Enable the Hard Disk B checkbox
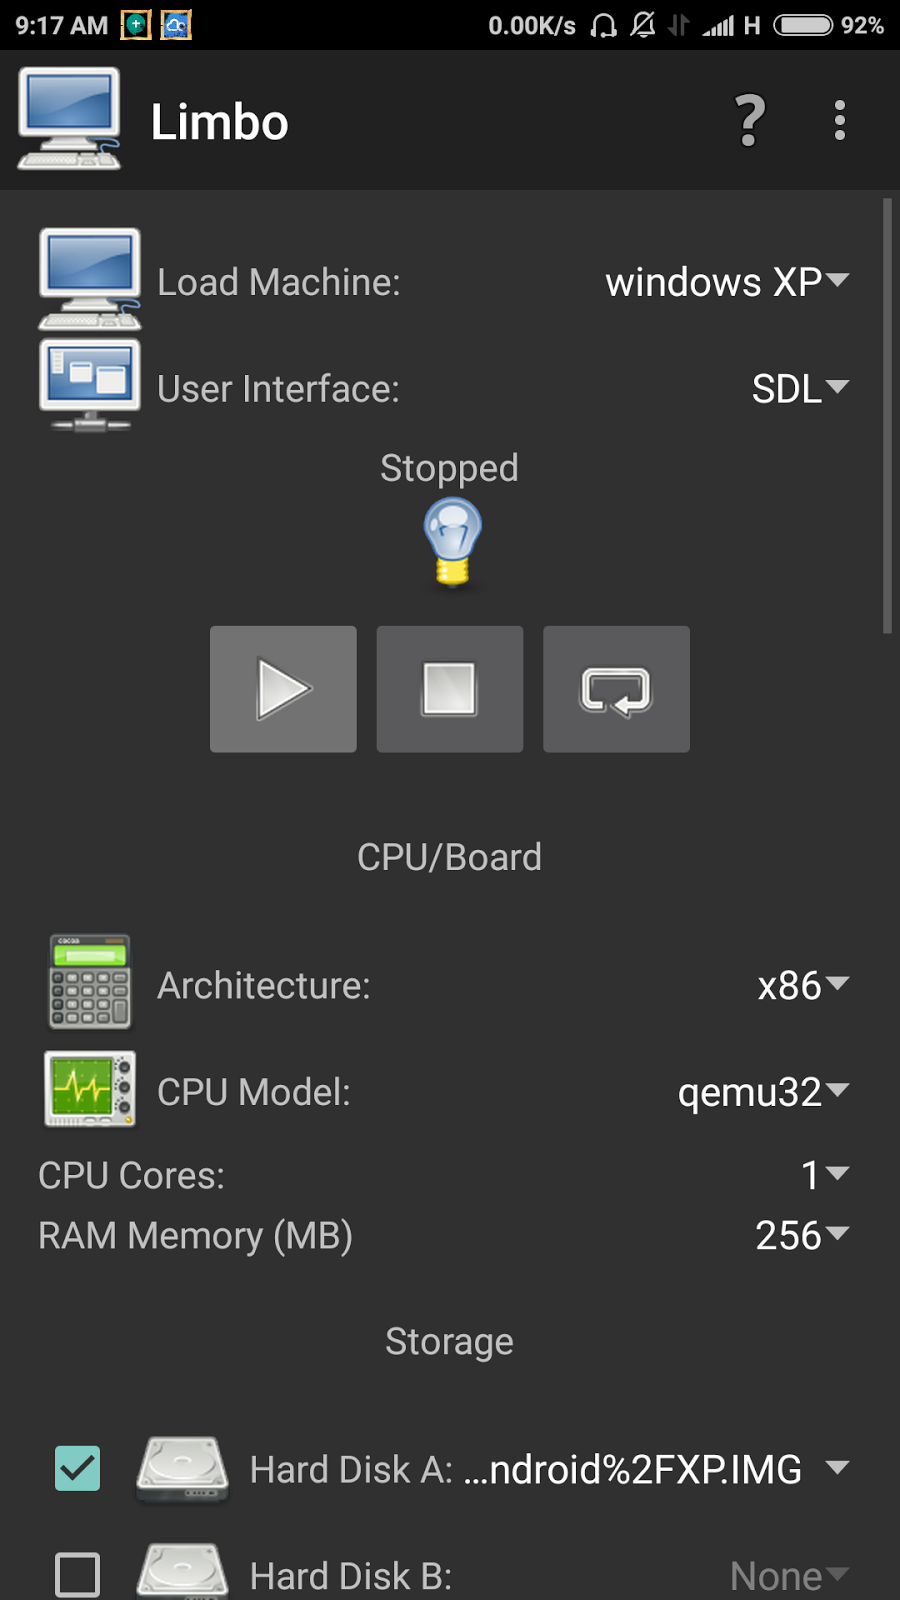The image size is (900, 1600). [x=77, y=1572]
